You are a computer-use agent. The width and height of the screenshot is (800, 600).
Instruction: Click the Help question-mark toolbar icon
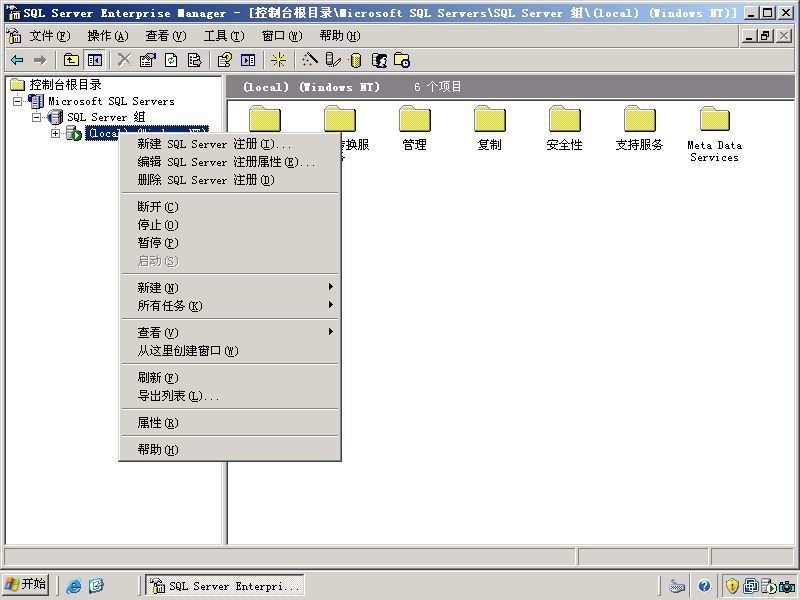point(224,60)
